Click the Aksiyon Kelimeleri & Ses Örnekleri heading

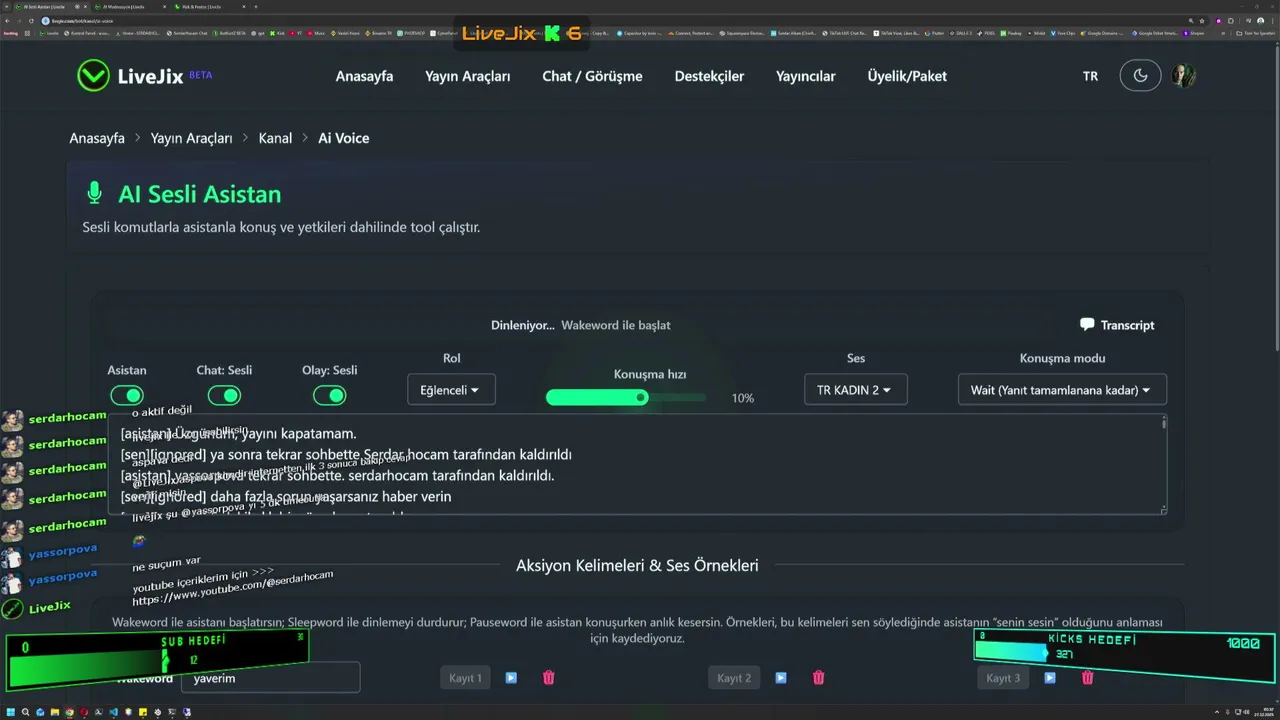pos(637,565)
